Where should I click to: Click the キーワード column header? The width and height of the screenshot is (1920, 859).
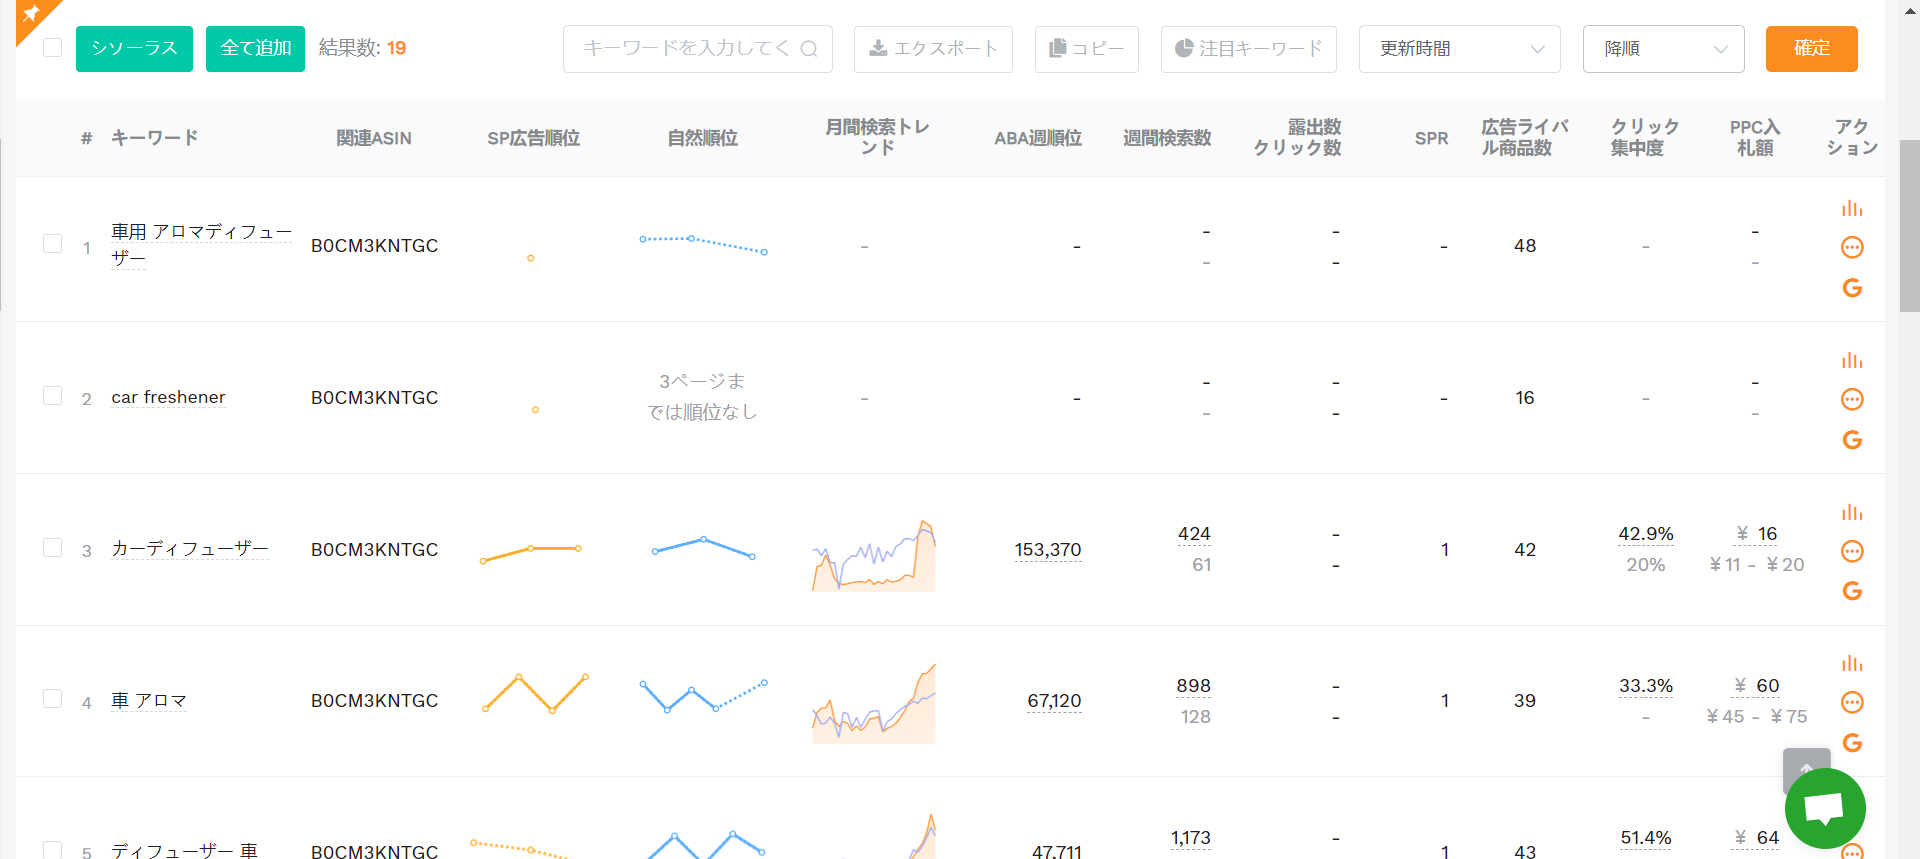[x=154, y=138]
